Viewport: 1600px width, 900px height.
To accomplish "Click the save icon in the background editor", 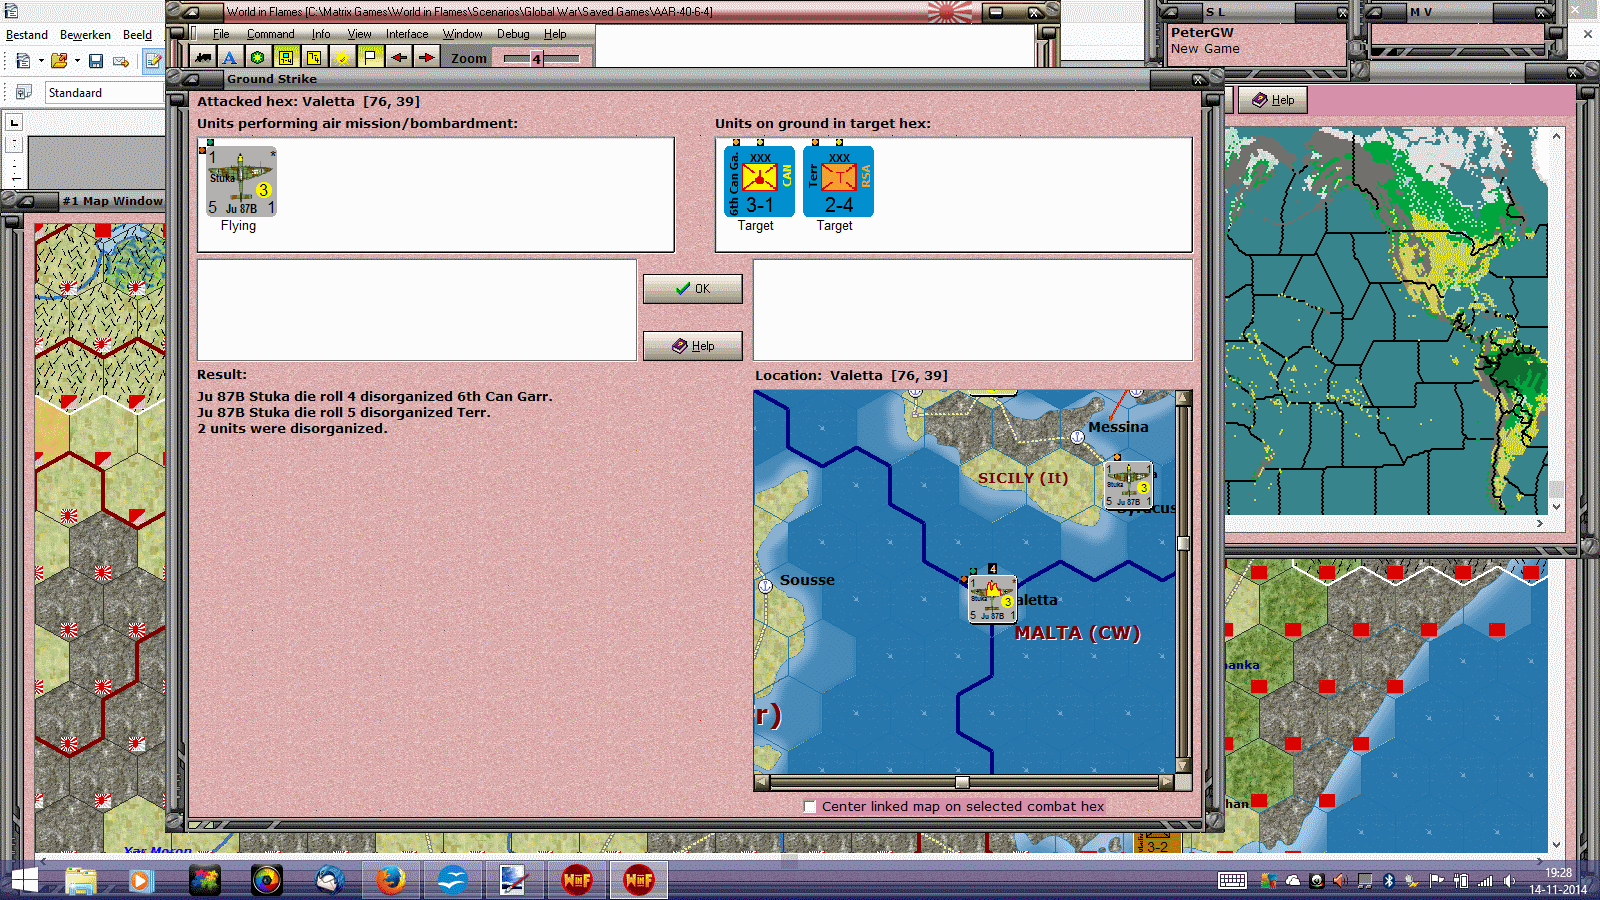I will coord(96,61).
